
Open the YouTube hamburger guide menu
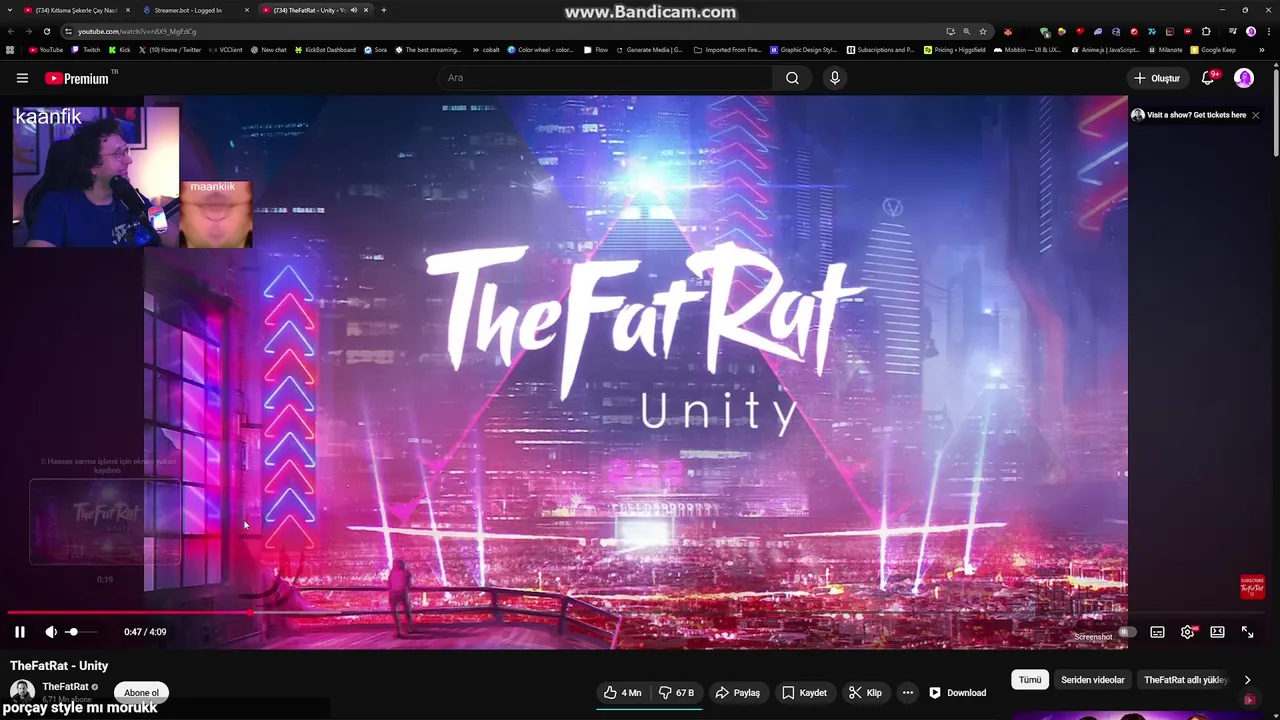pyautogui.click(x=22, y=78)
